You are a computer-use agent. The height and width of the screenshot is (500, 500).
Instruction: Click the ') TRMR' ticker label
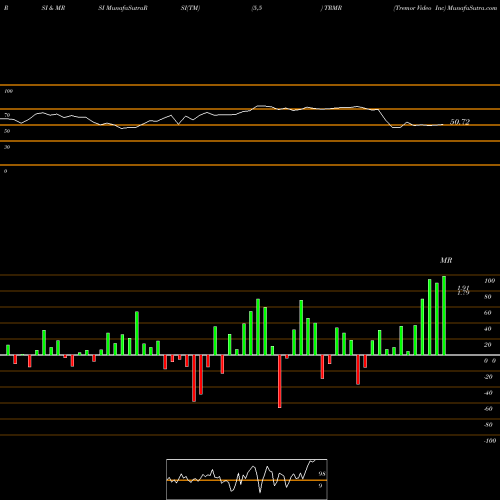pyautogui.click(x=331, y=8)
